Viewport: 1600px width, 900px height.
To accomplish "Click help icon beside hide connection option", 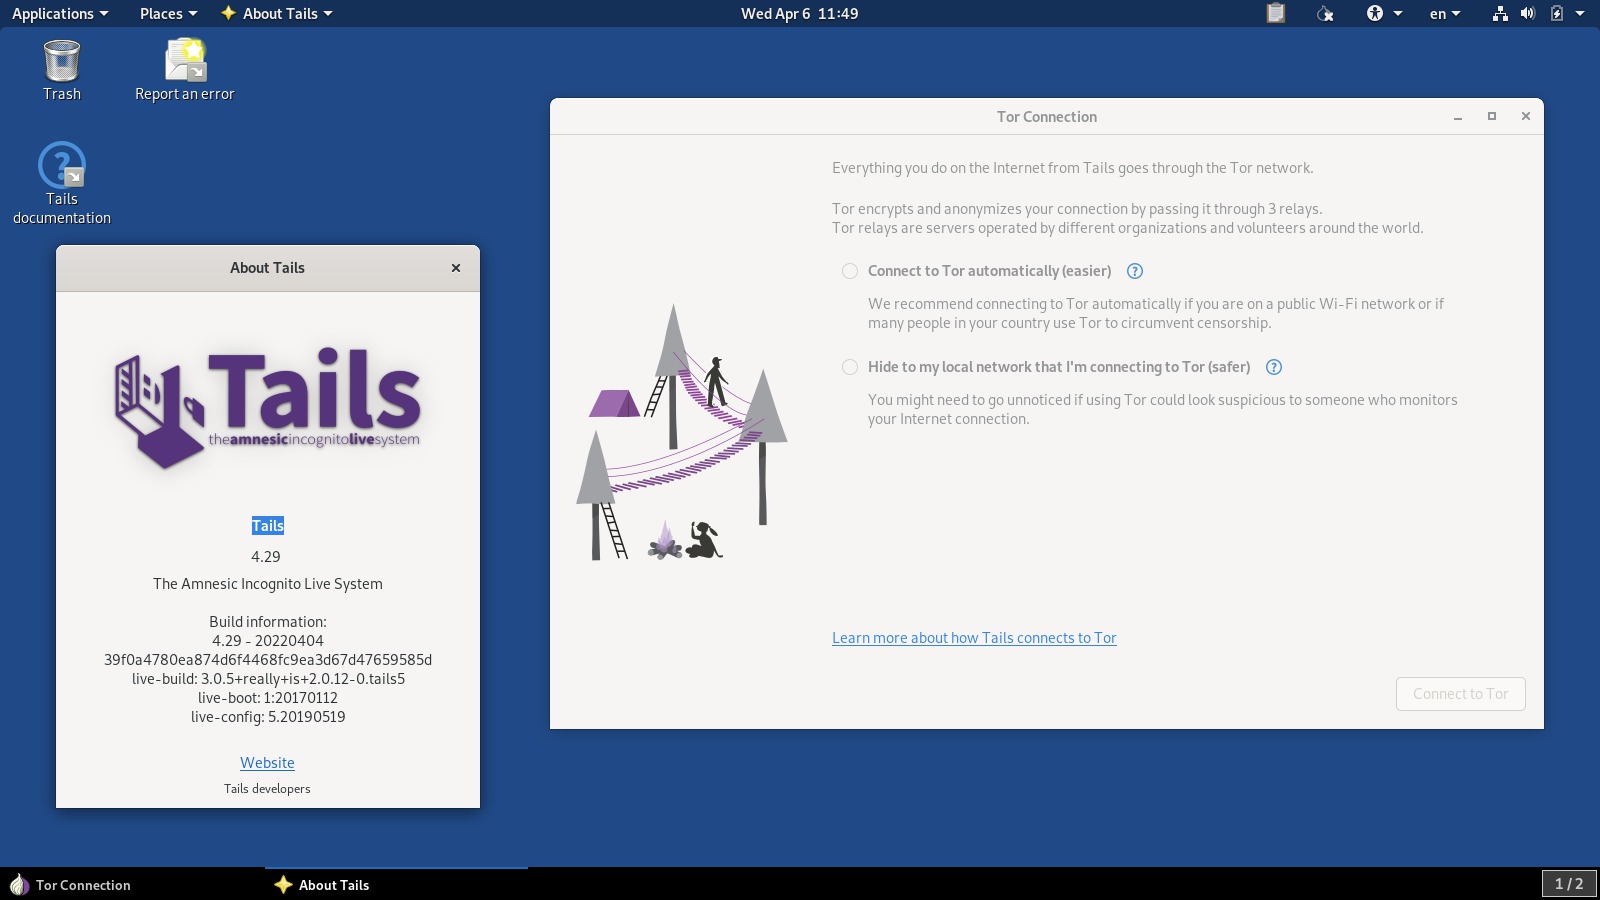I will 1274,367.
